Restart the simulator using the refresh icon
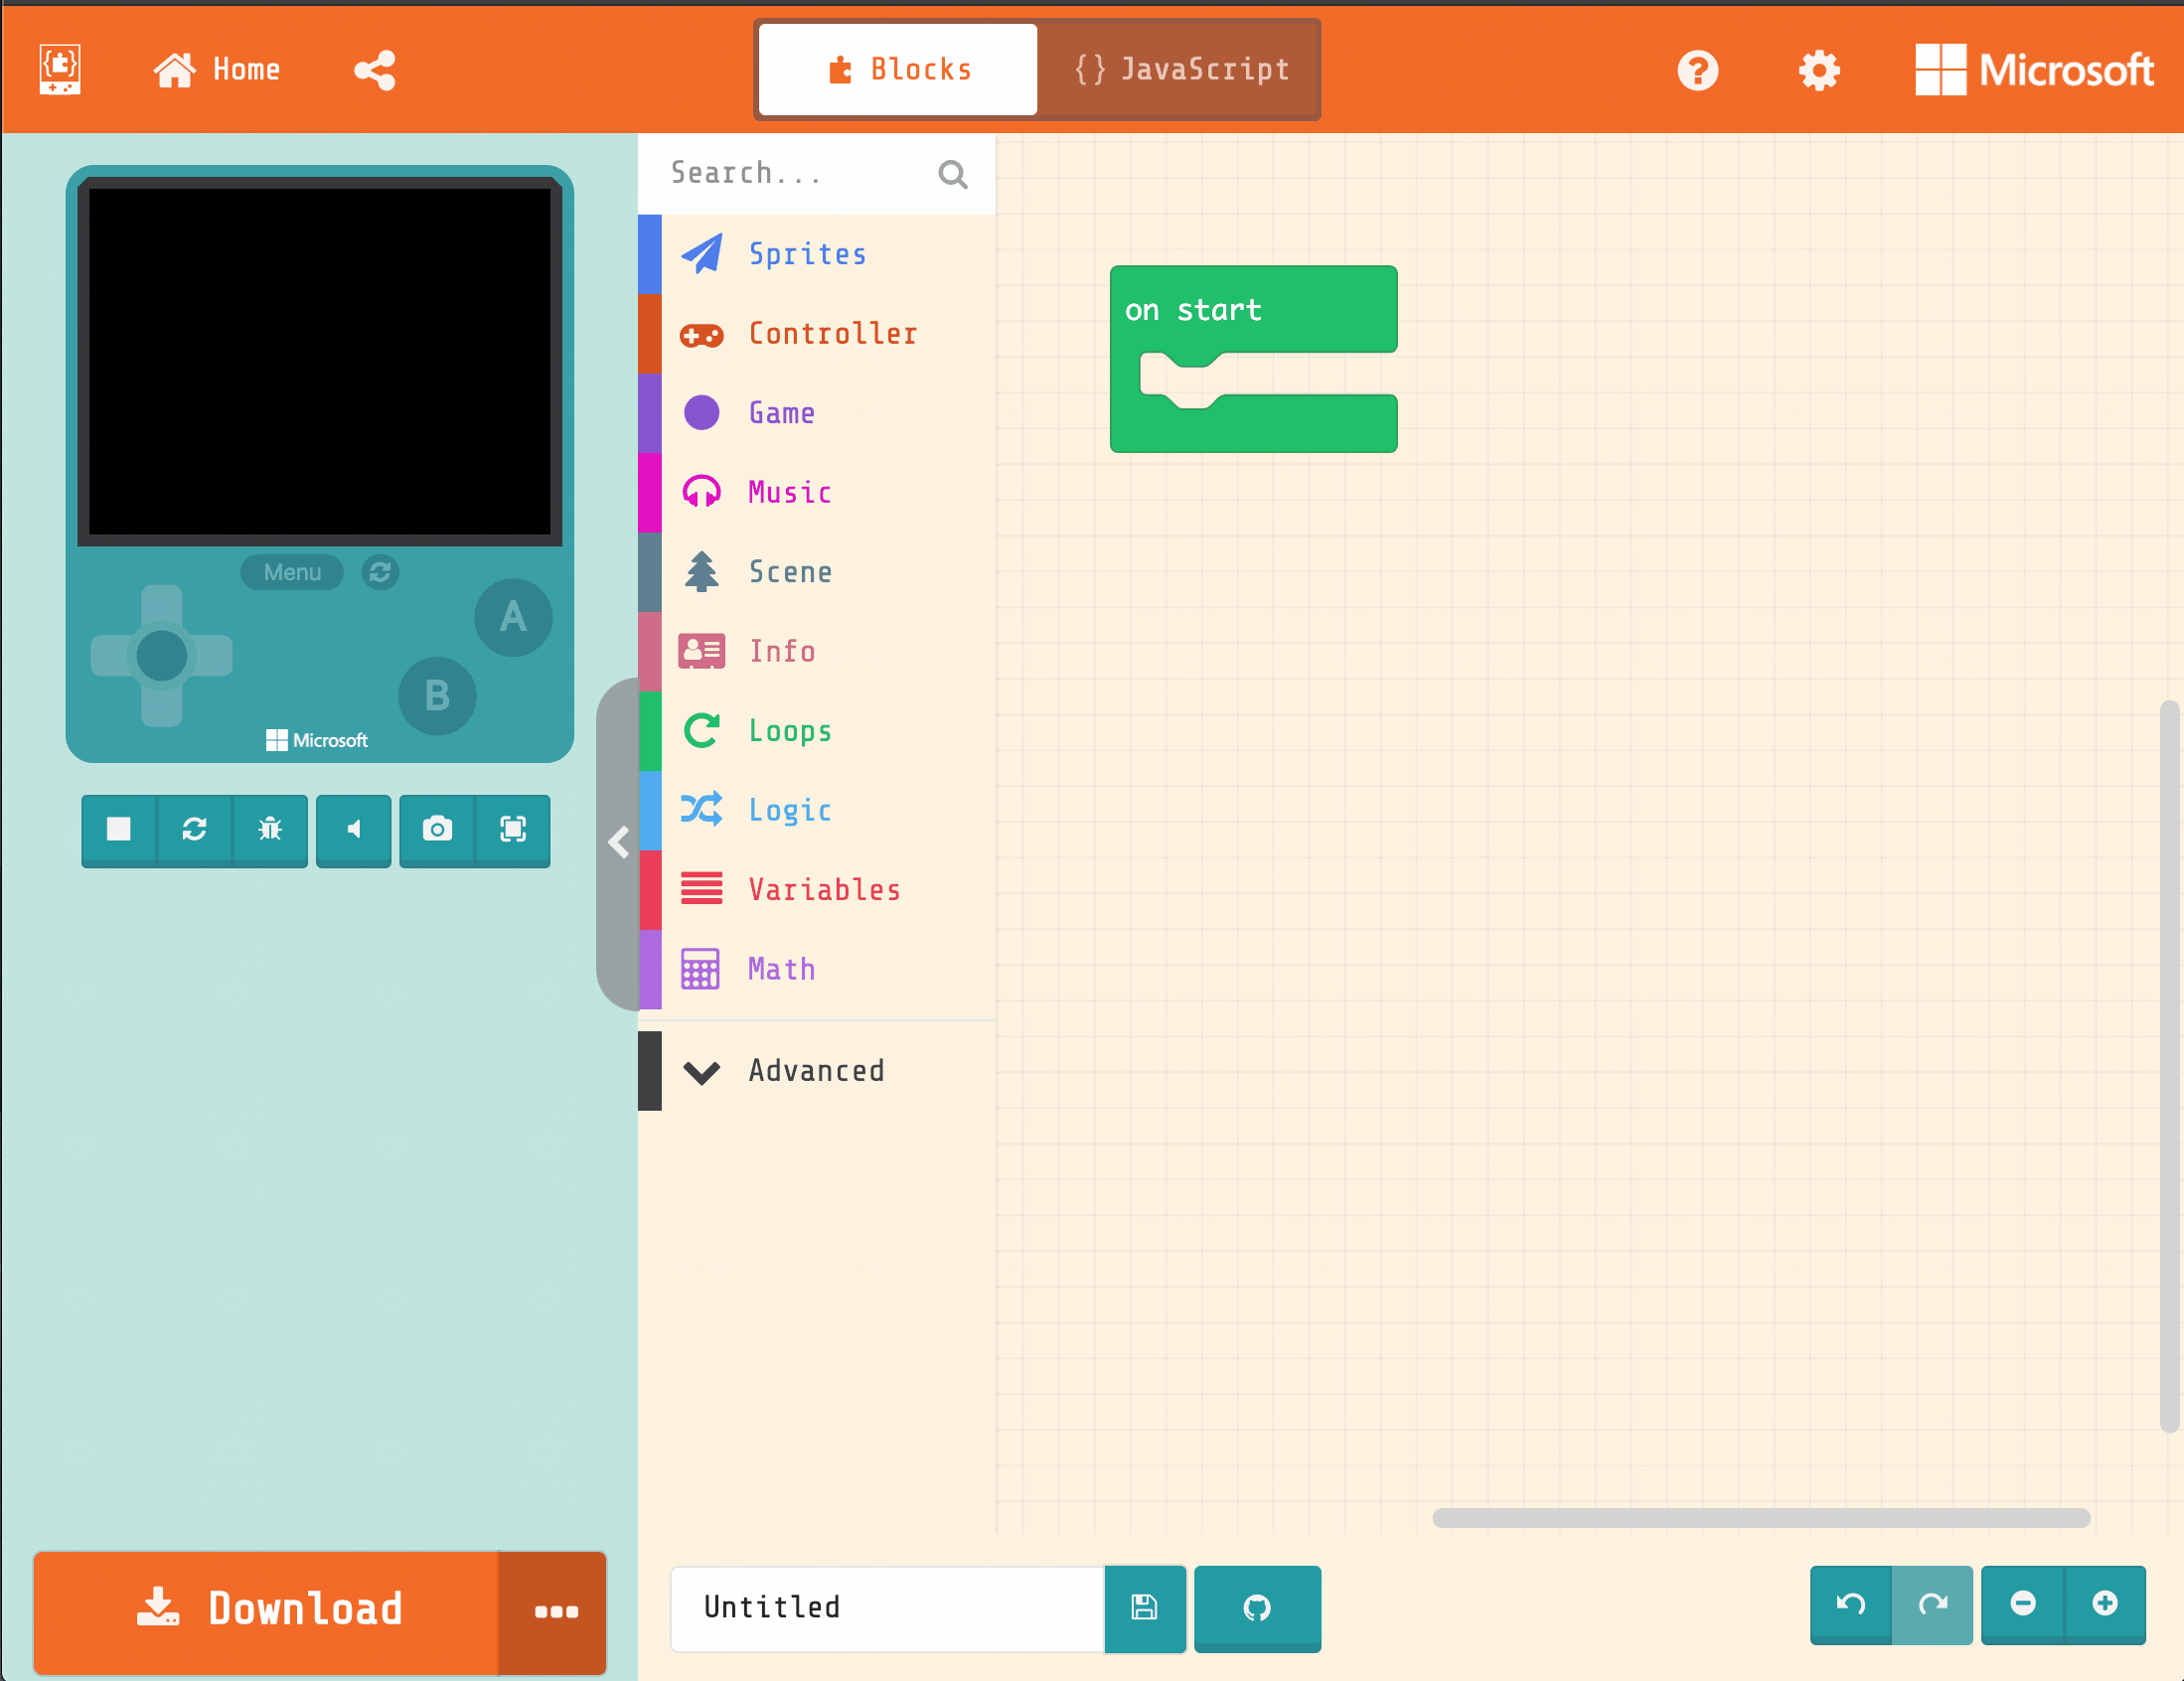Viewport: 2184px width, 1681px height. pos(194,829)
